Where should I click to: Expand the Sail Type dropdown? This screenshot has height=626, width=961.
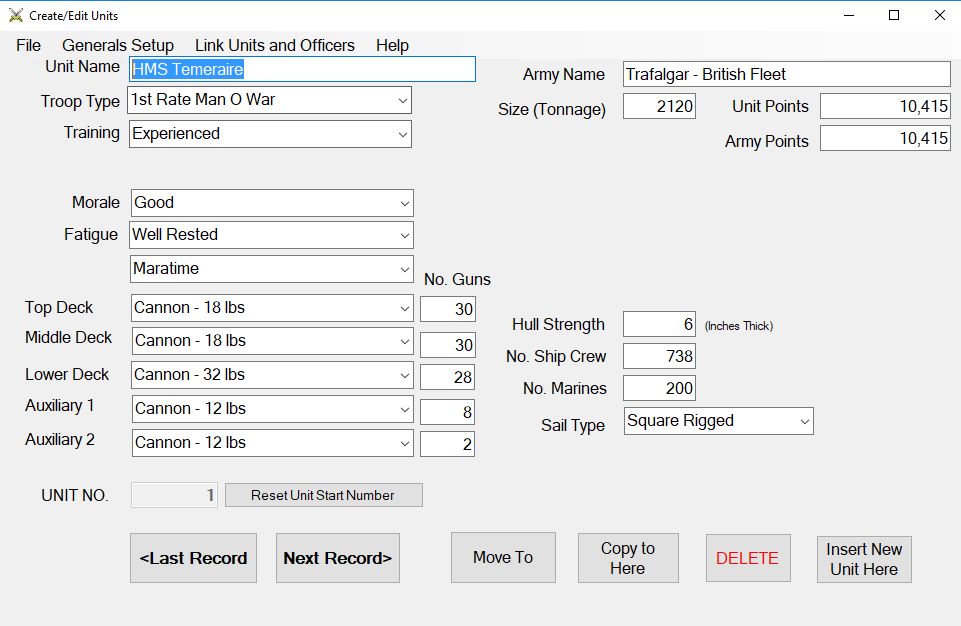[803, 421]
